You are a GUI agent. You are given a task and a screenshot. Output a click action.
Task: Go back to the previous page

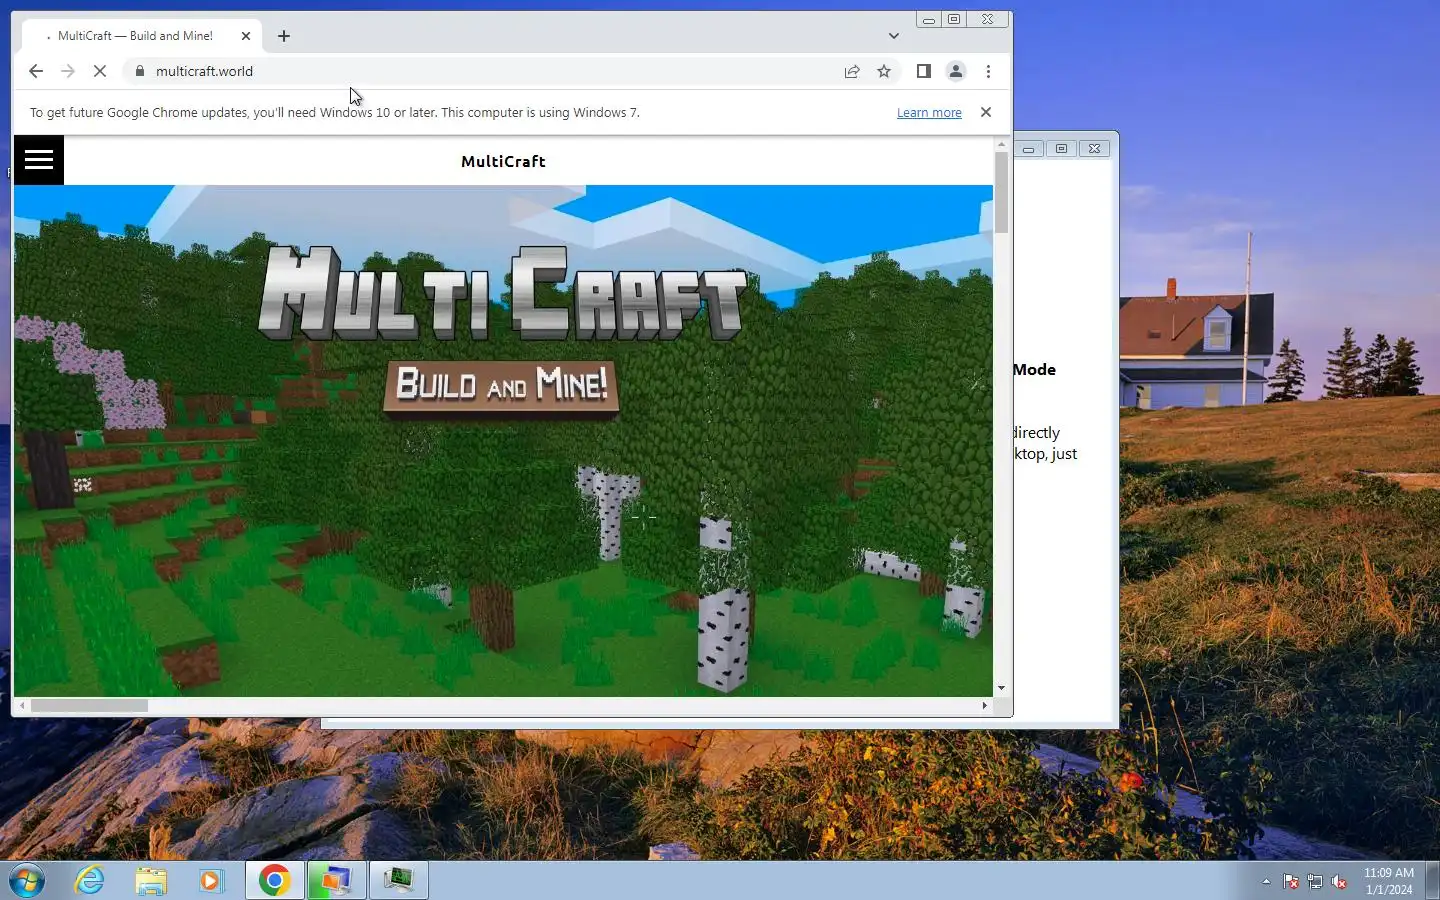36,71
